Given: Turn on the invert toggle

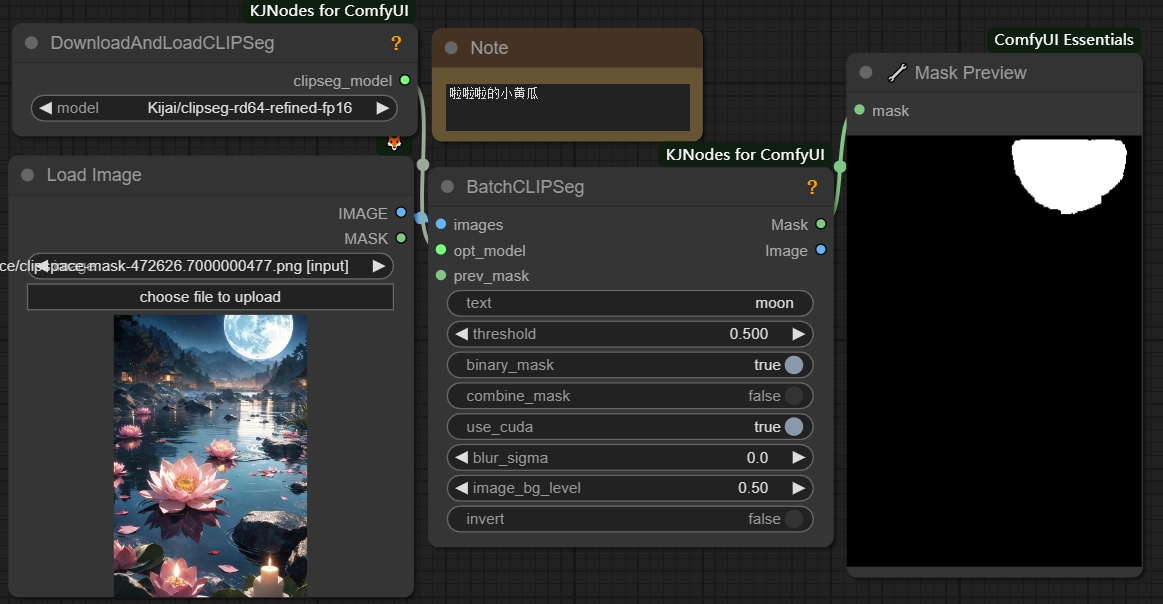Looking at the screenshot, I should click(793, 519).
